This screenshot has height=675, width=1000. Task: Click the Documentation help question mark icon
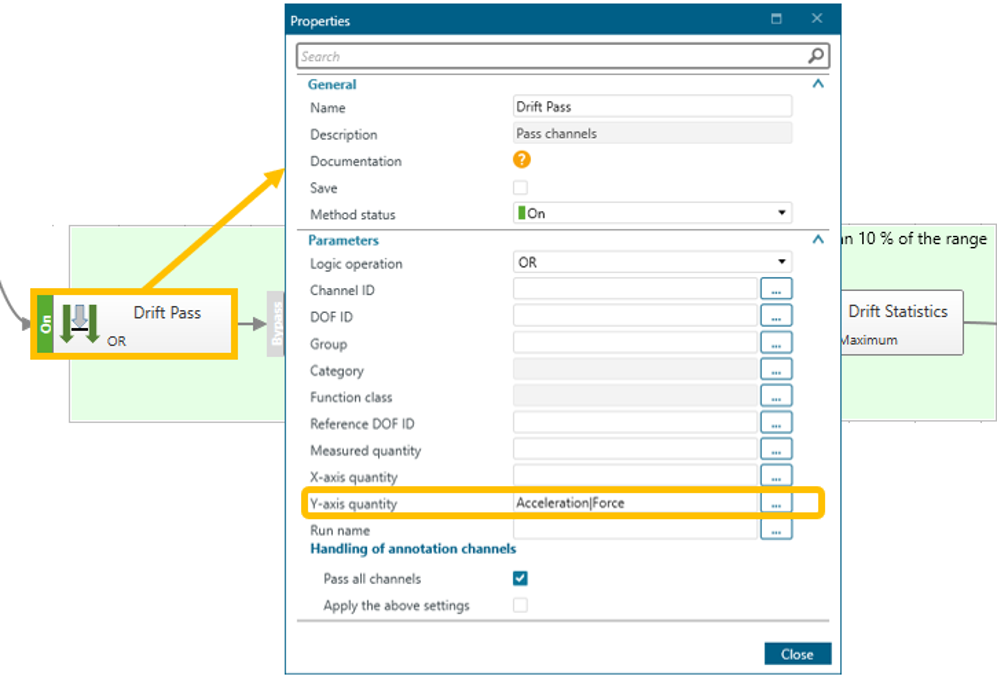click(x=521, y=160)
